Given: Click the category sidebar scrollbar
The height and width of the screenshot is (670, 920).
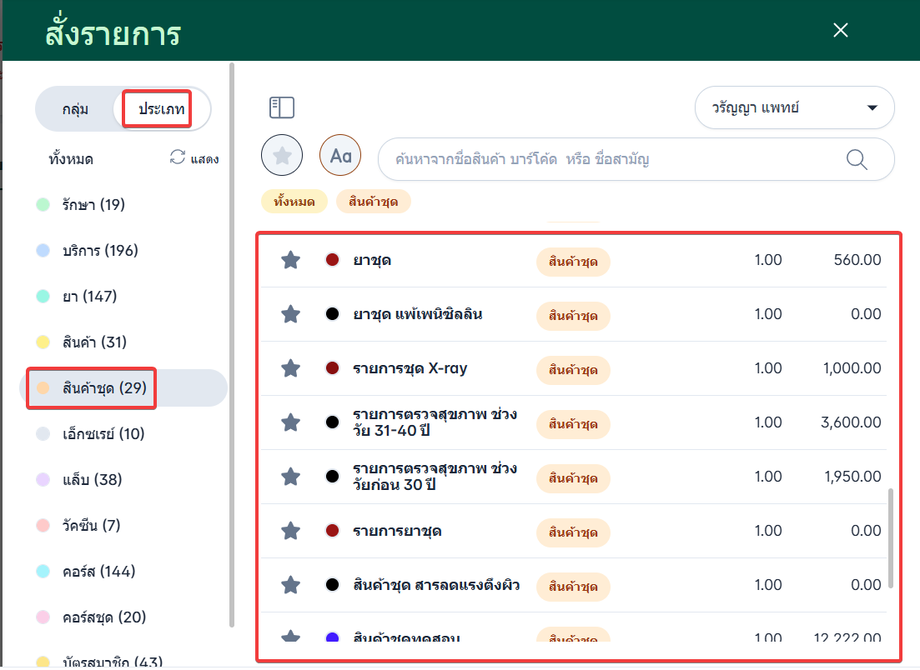Looking at the screenshot, I should click(x=232, y=345).
